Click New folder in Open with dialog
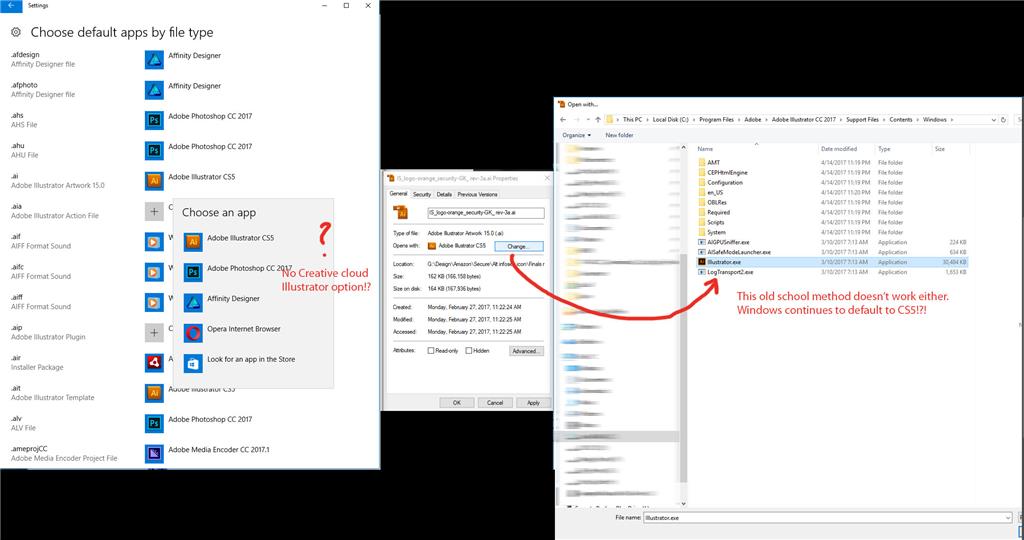Image resolution: width=1024 pixels, height=540 pixels. (619, 135)
